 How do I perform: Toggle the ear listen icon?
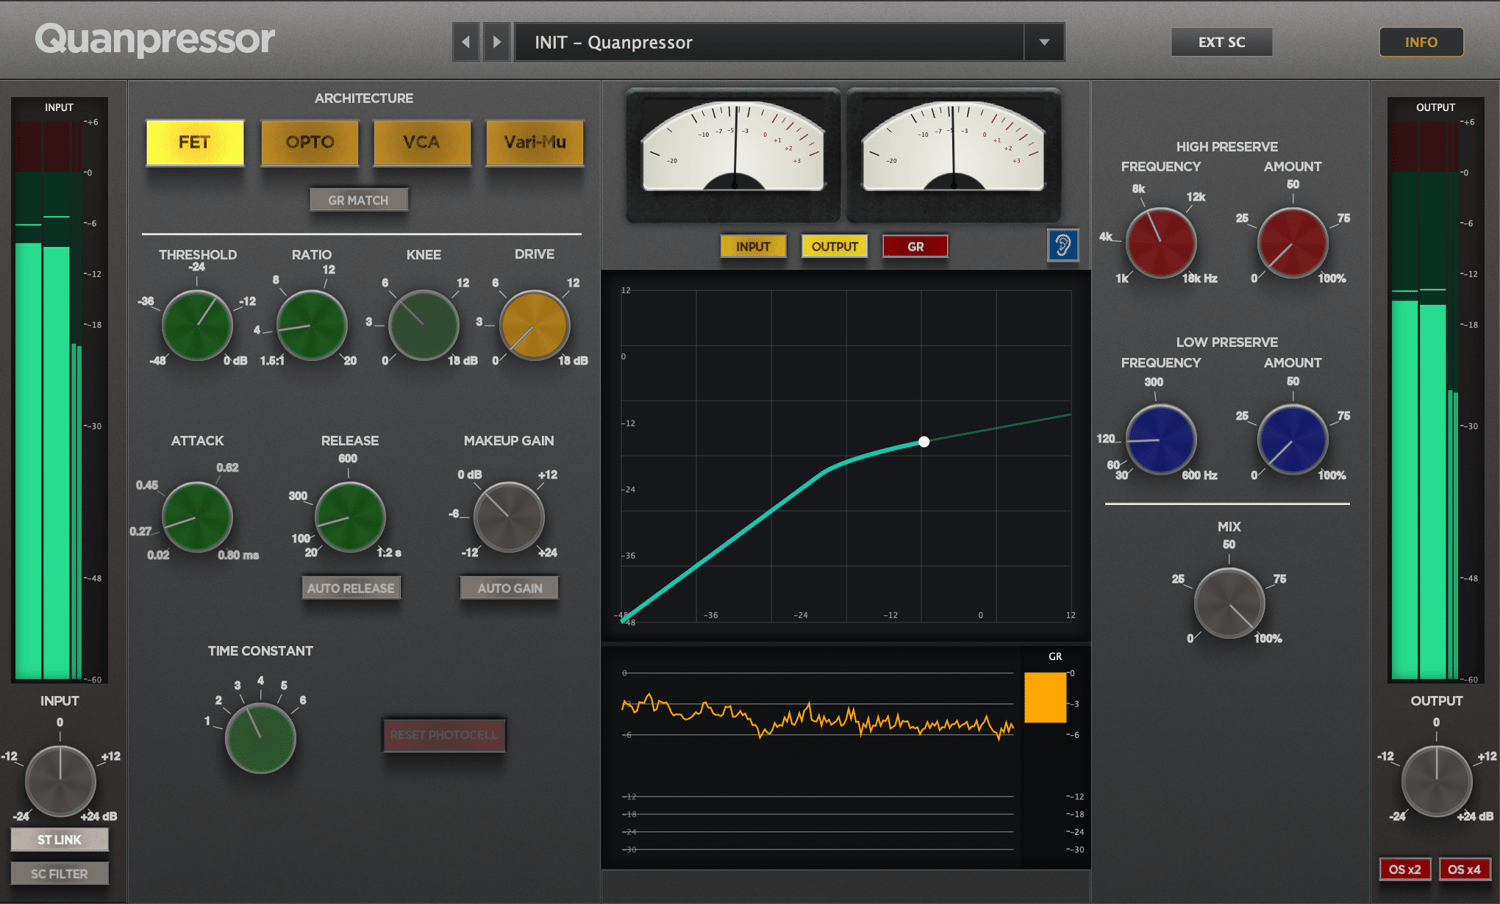1063,245
